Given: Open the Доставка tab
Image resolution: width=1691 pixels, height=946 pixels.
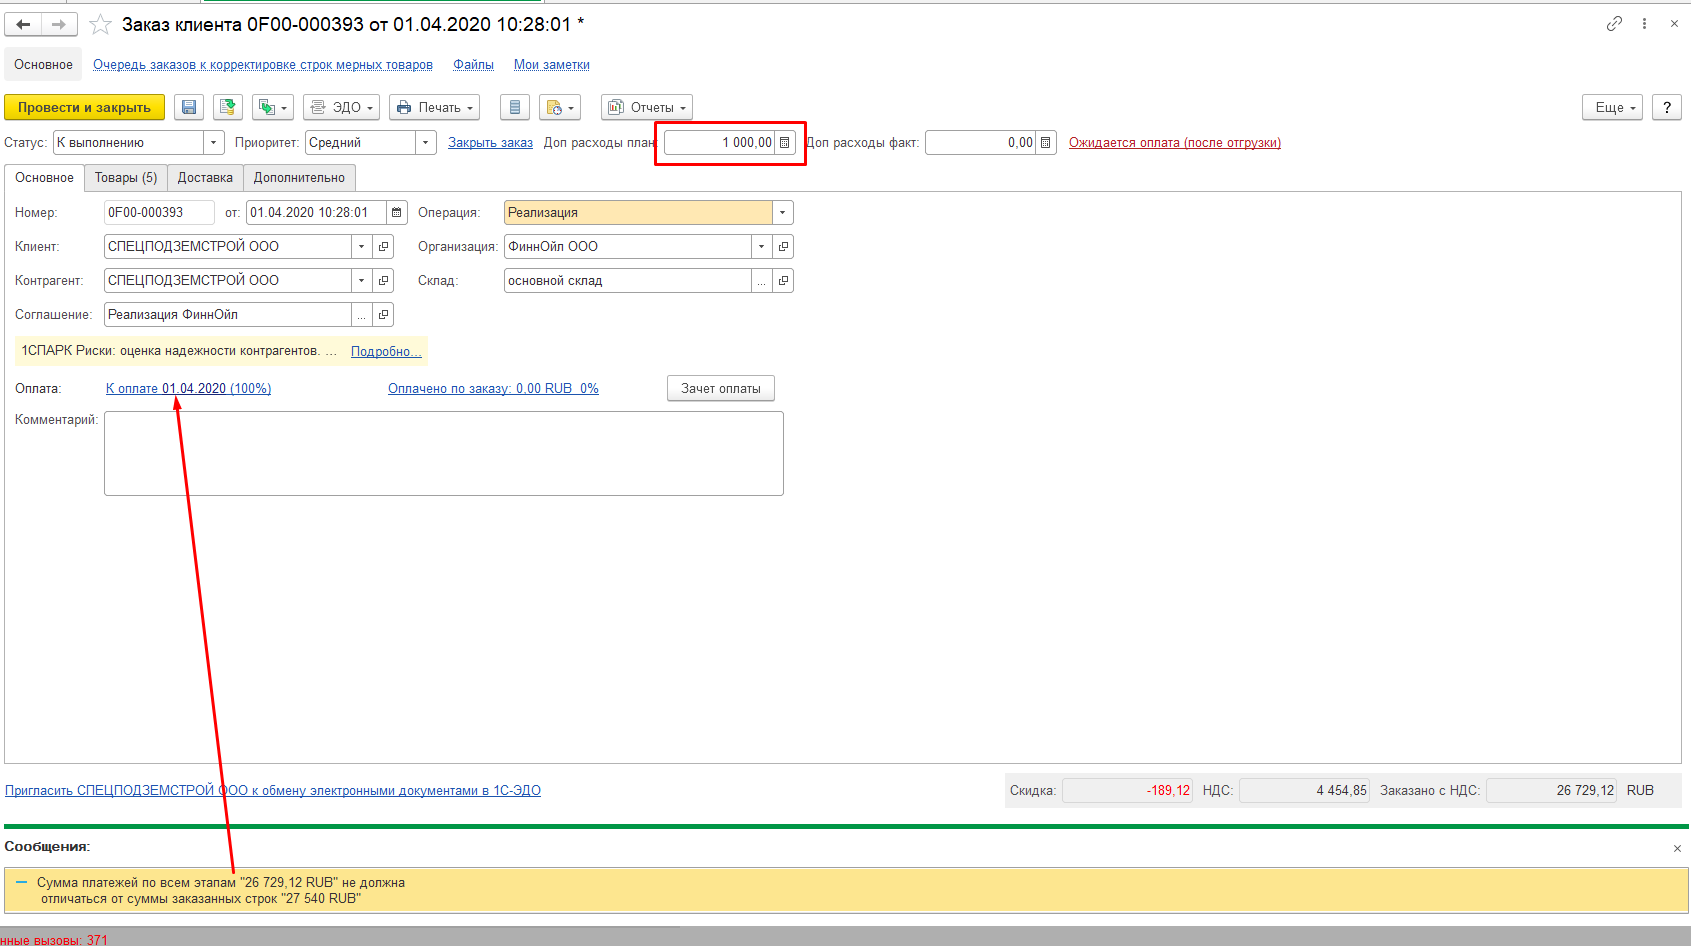Looking at the screenshot, I should click(205, 178).
